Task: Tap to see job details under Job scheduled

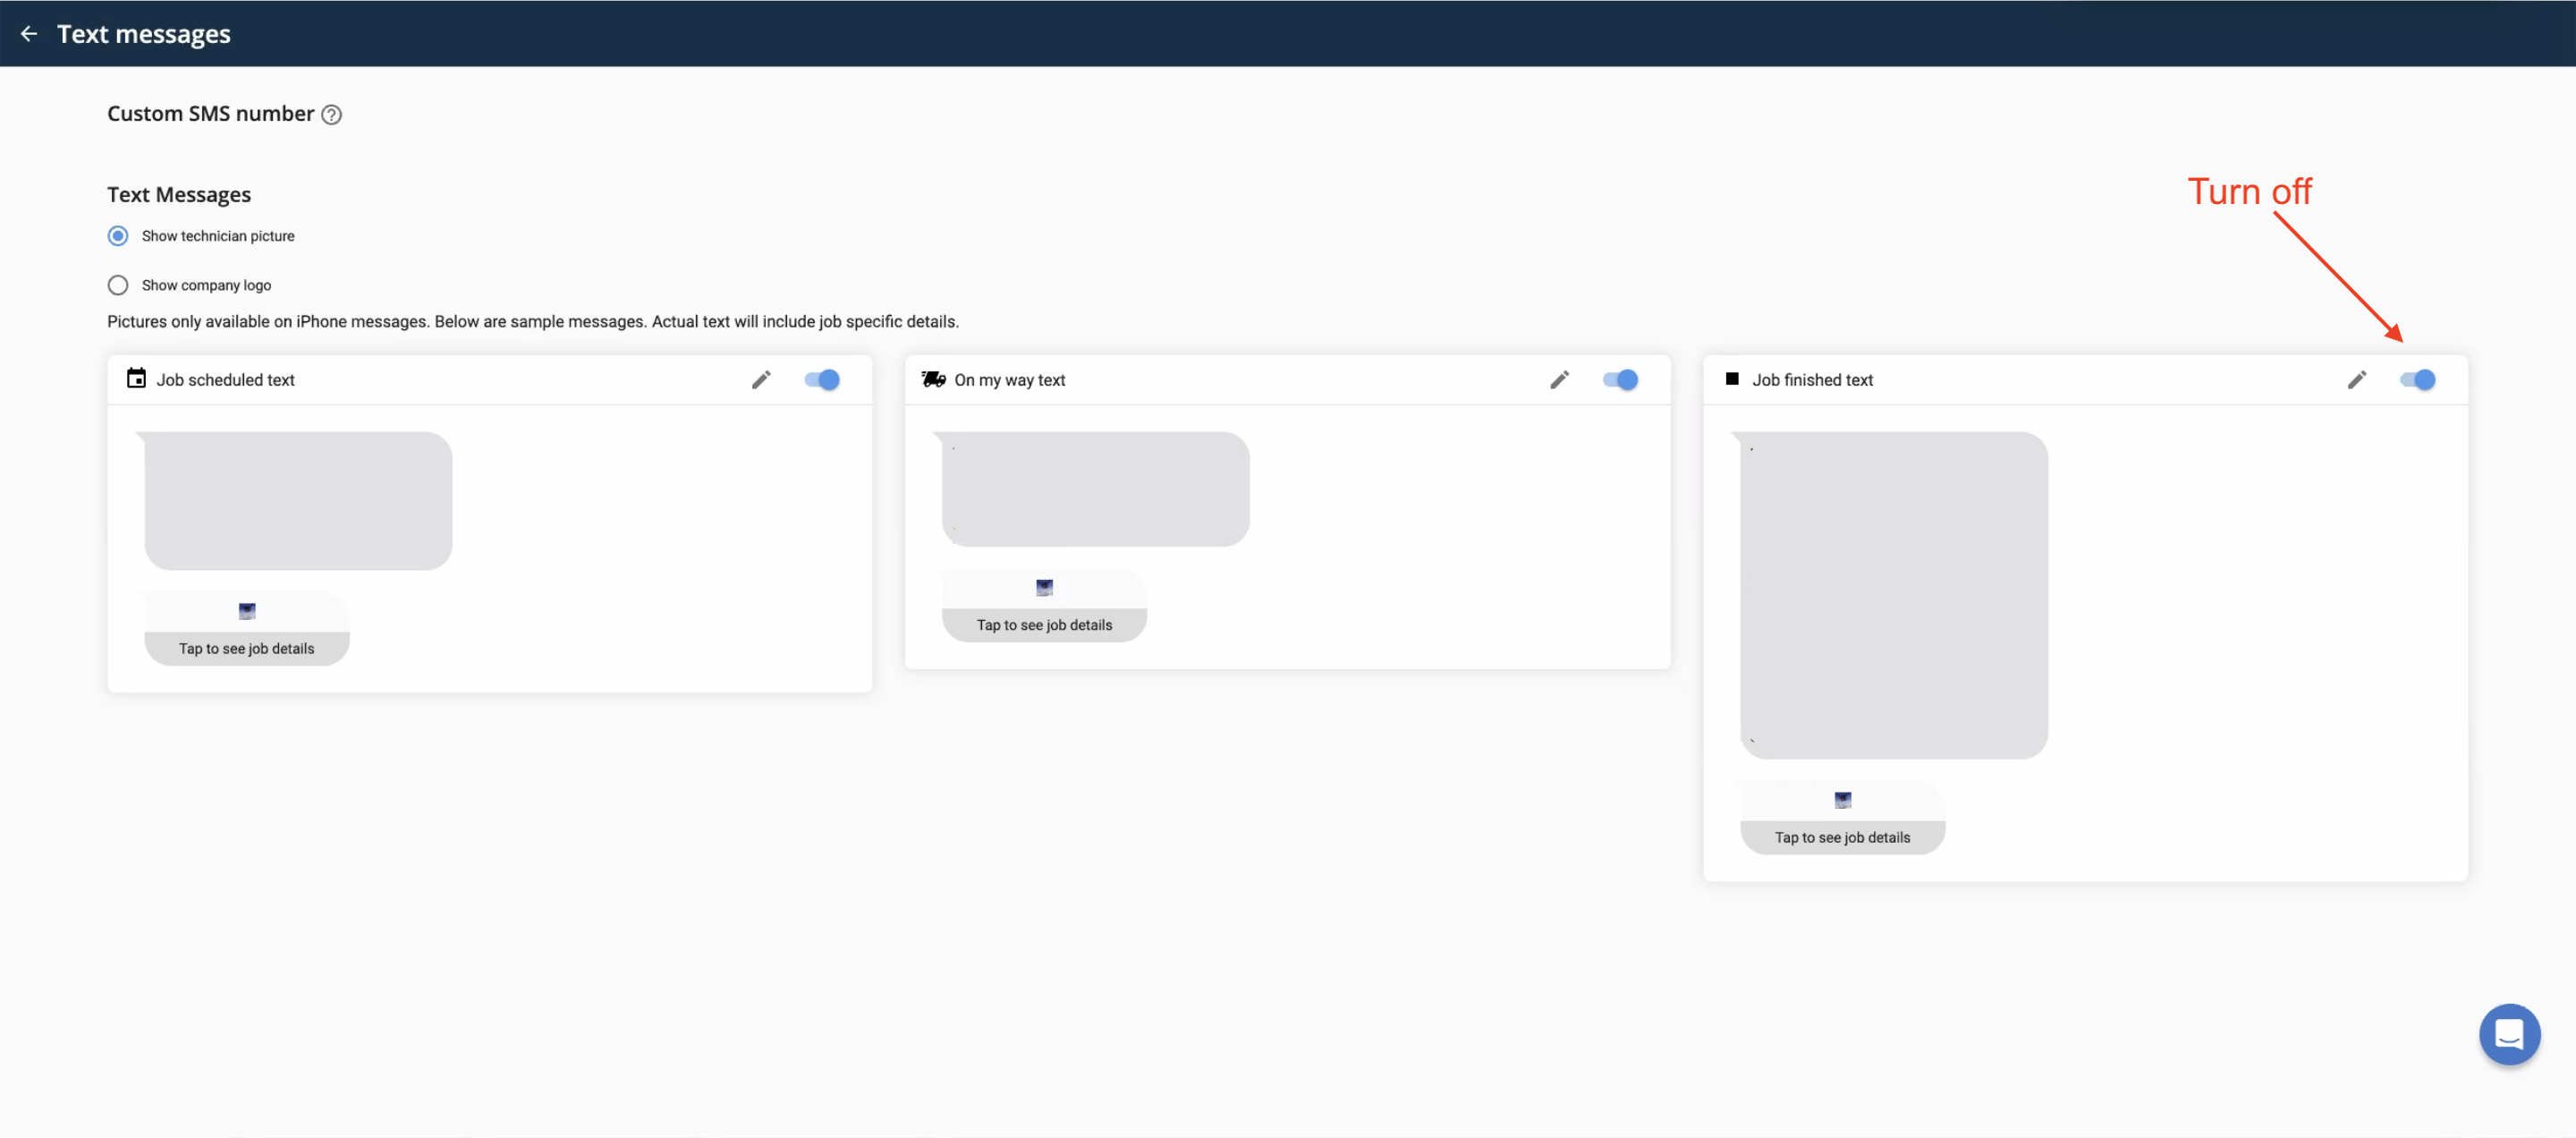Action: [246, 648]
